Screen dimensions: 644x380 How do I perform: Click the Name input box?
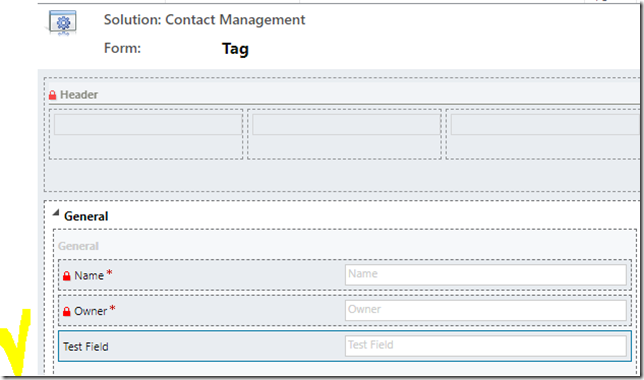(486, 274)
